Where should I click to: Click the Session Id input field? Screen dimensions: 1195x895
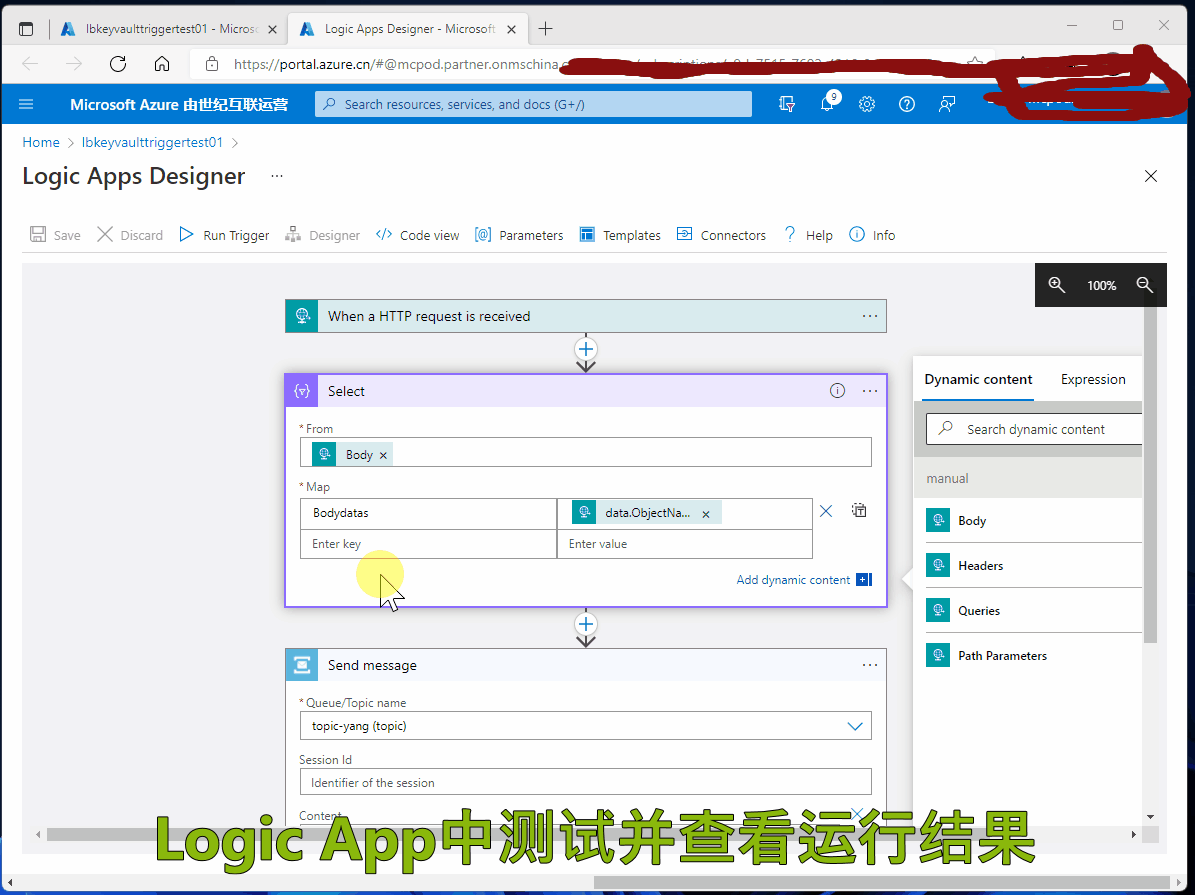point(585,782)
